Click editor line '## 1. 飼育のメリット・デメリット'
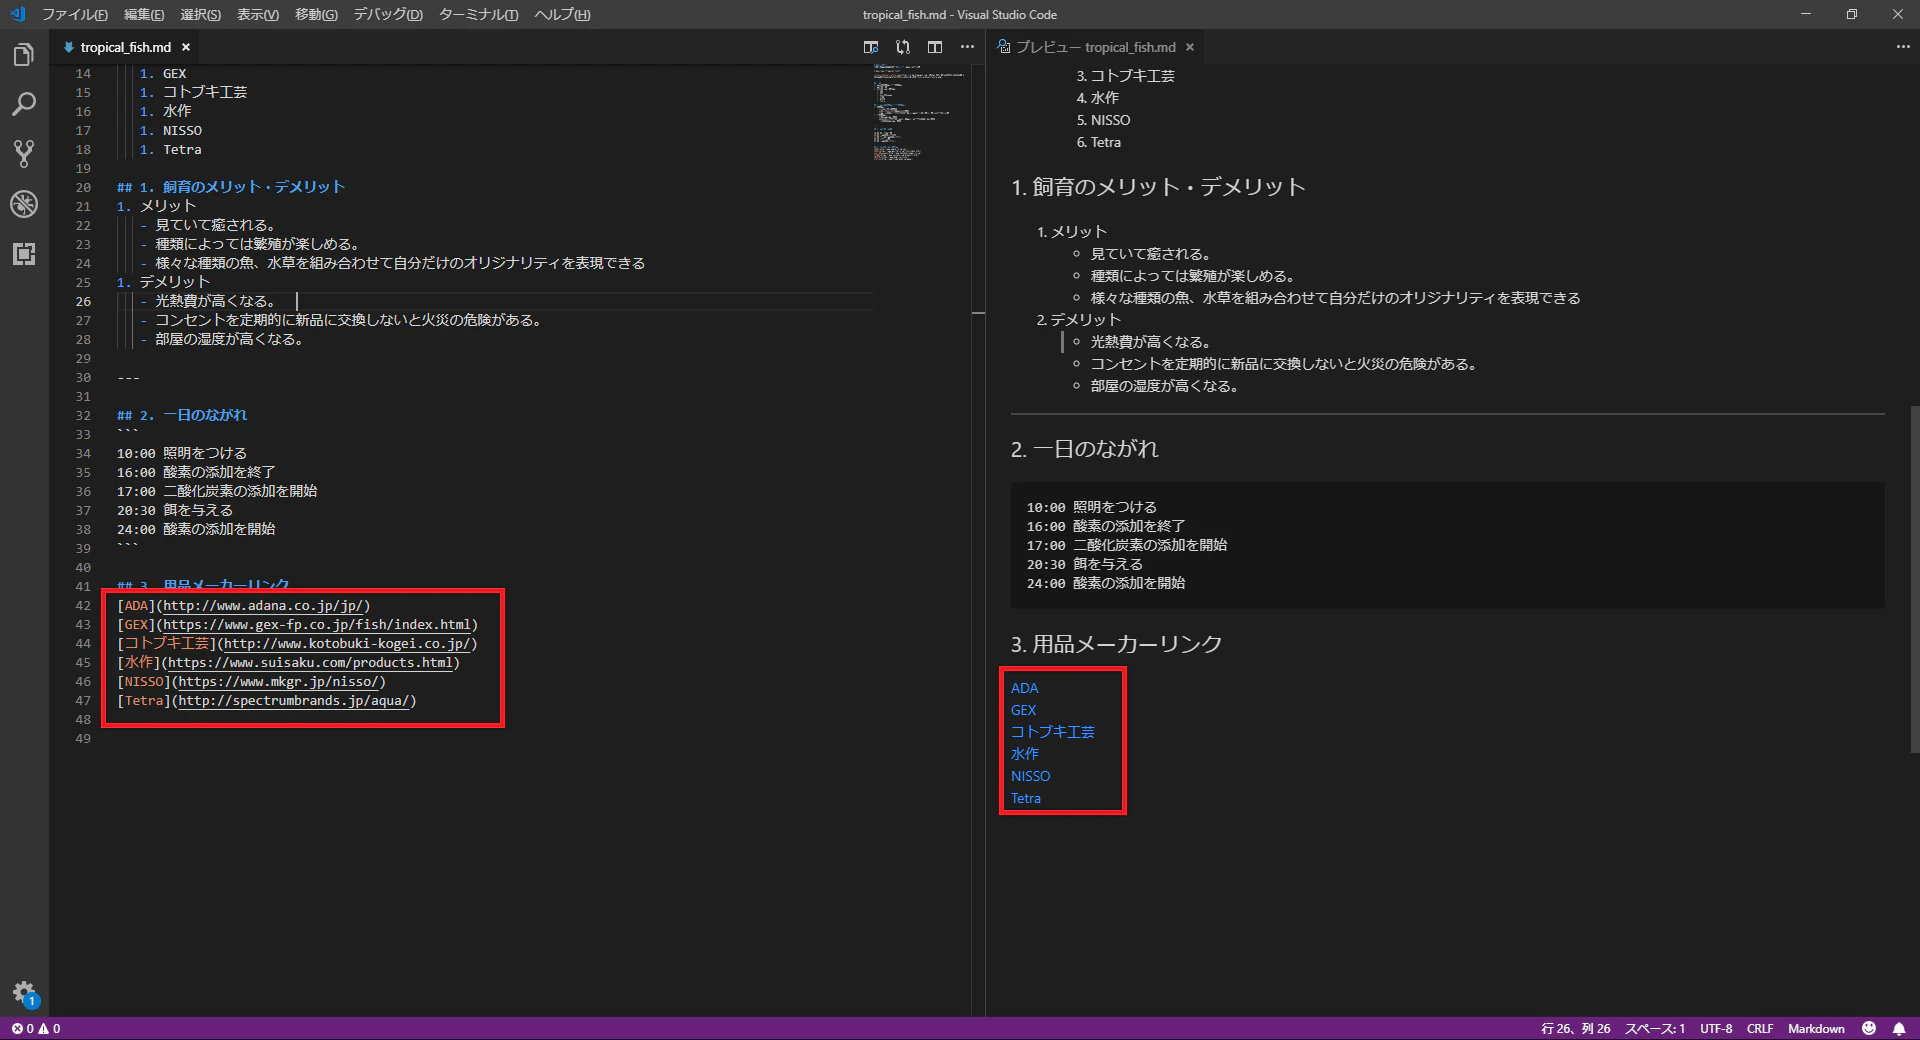The height and width of the screenshot is (1040, 1920). (231, 187)
